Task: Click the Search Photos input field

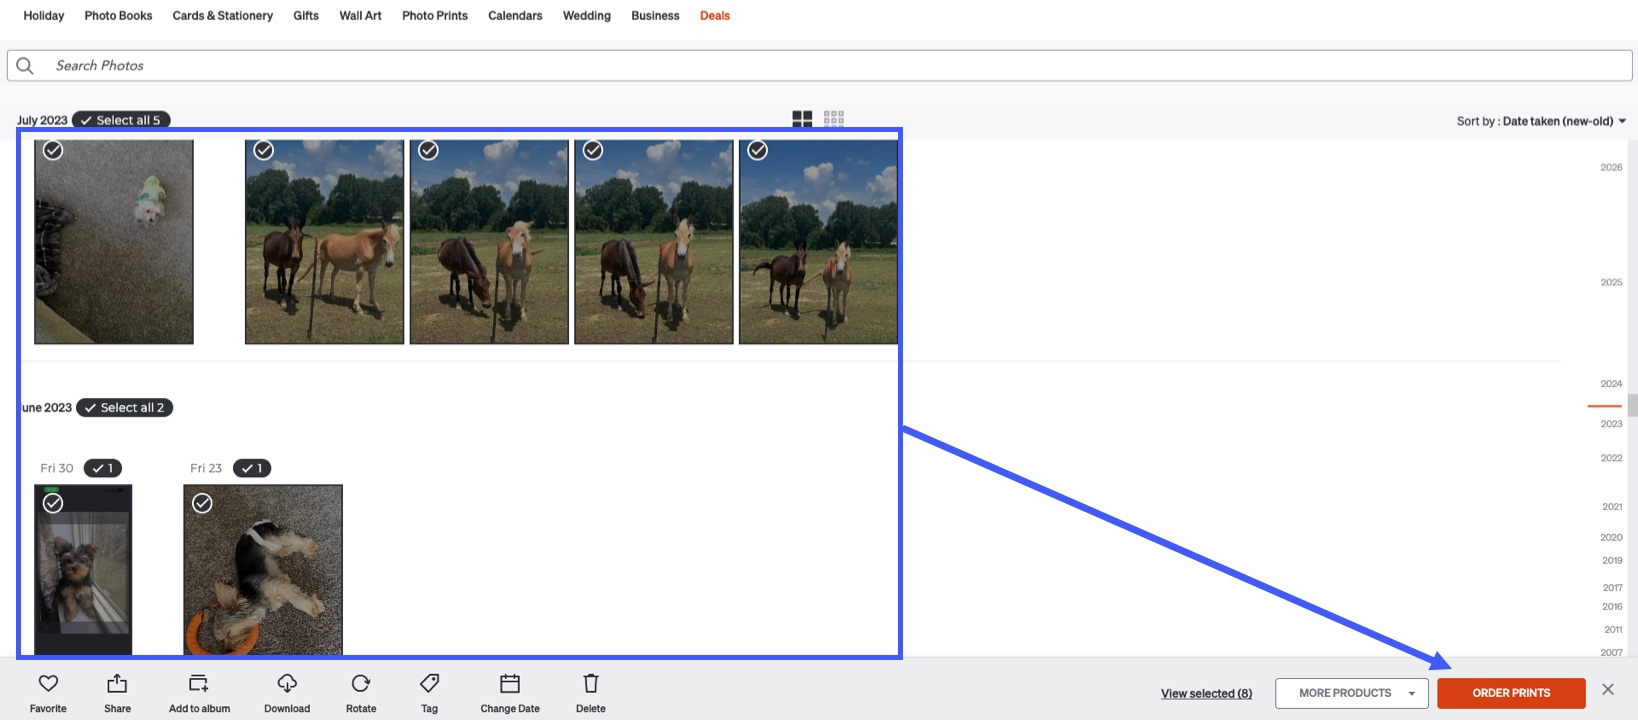Action: pos(820,66)
